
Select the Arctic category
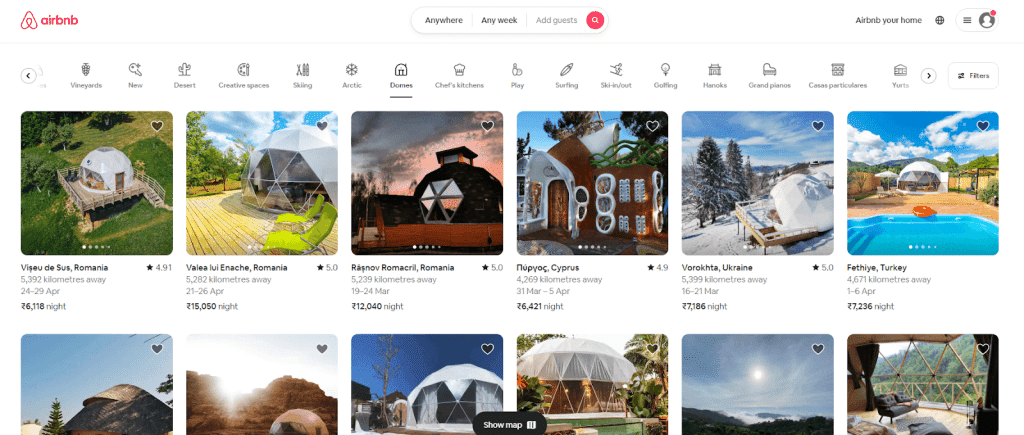tap(352, 76)
